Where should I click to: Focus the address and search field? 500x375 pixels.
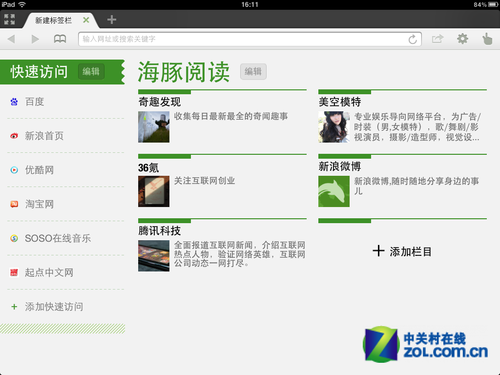click(250, 39)
